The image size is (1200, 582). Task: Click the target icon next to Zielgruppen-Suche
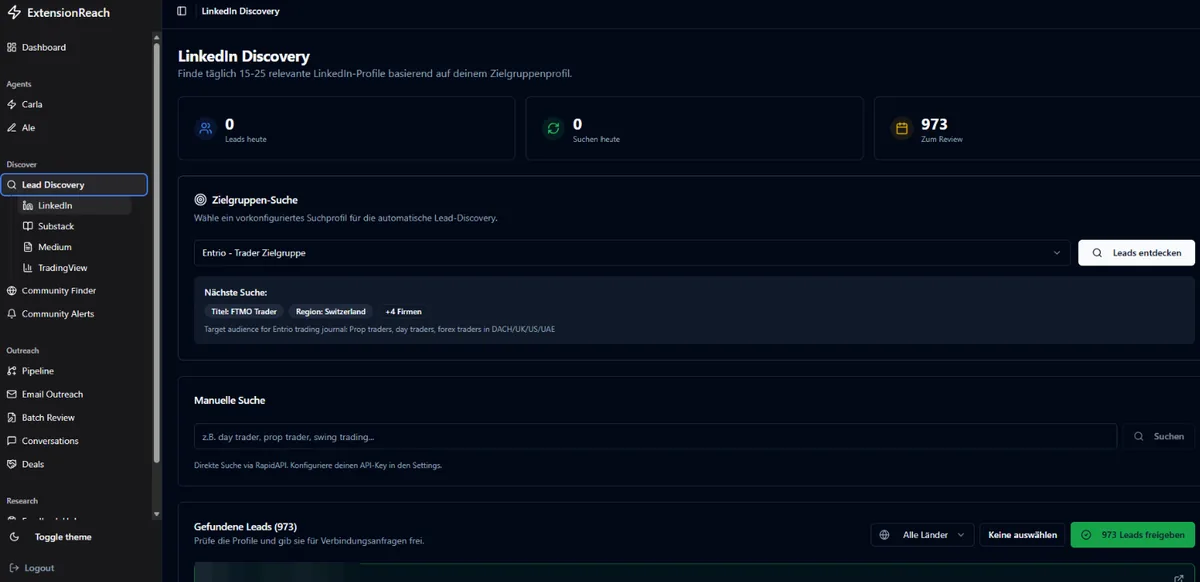(200, 200)
